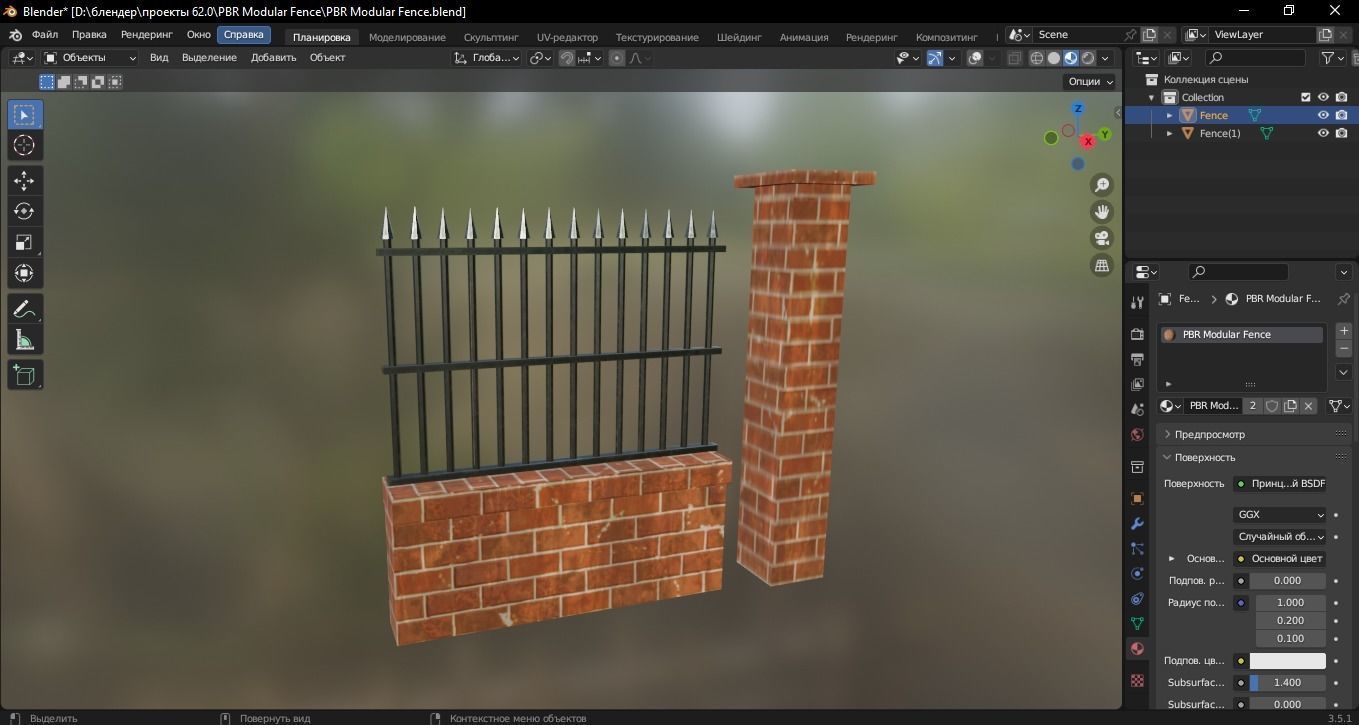Open the Help menu
Viewport: 1359px width, 725px height.
pyautogui.click(x=244, y=35)
